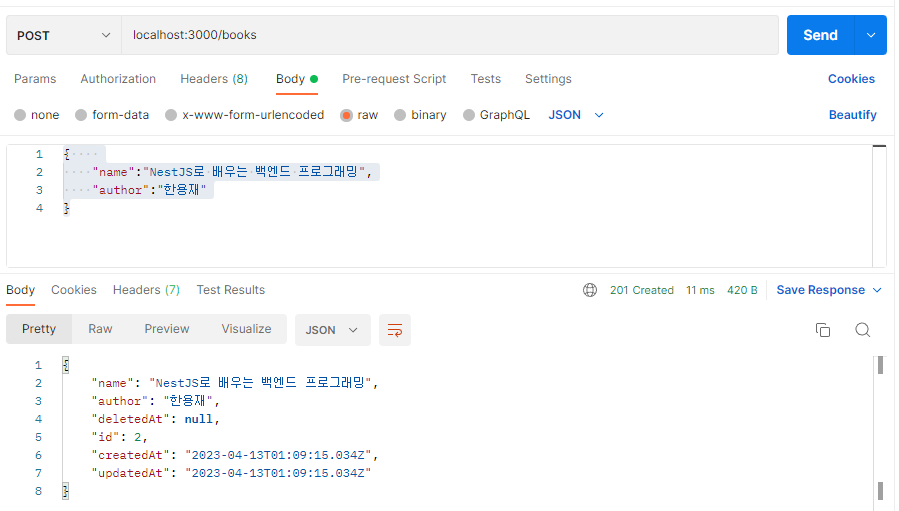Toggle line wrap icon in the response toolbar
The width and height of the screenshot is (899, 511).
pos(394,330)
